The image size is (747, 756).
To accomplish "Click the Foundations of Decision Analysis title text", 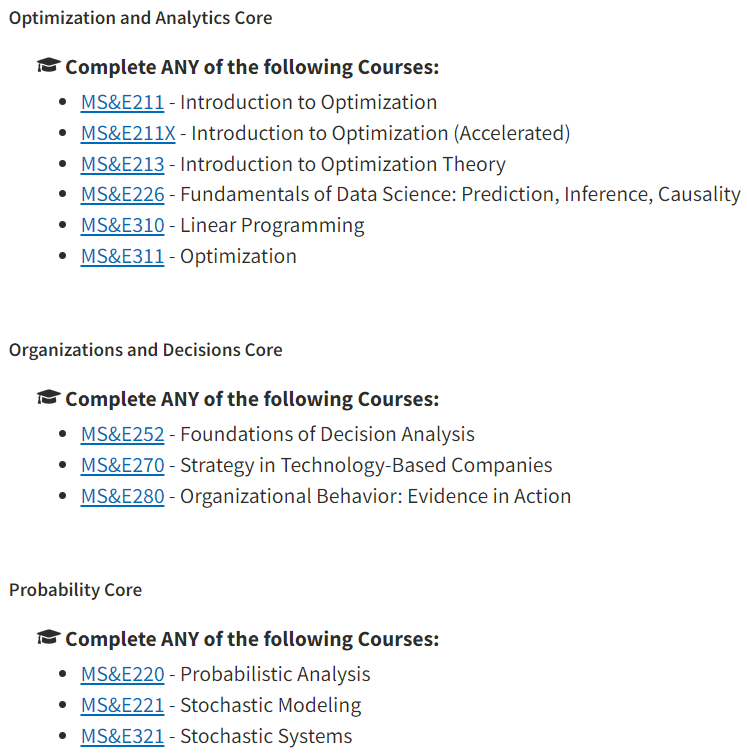I will 327,434.
